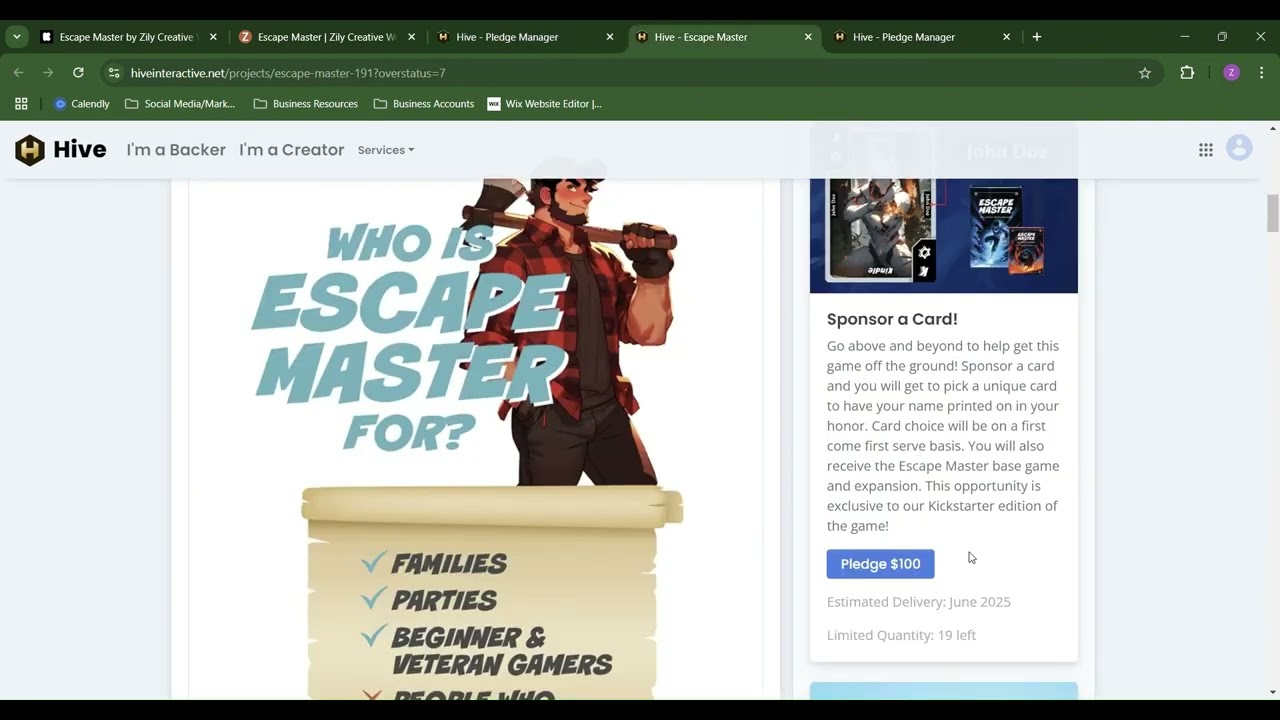Restore down the Chrome window
Screen dimensions: 1280x720
pos(1222,37)
